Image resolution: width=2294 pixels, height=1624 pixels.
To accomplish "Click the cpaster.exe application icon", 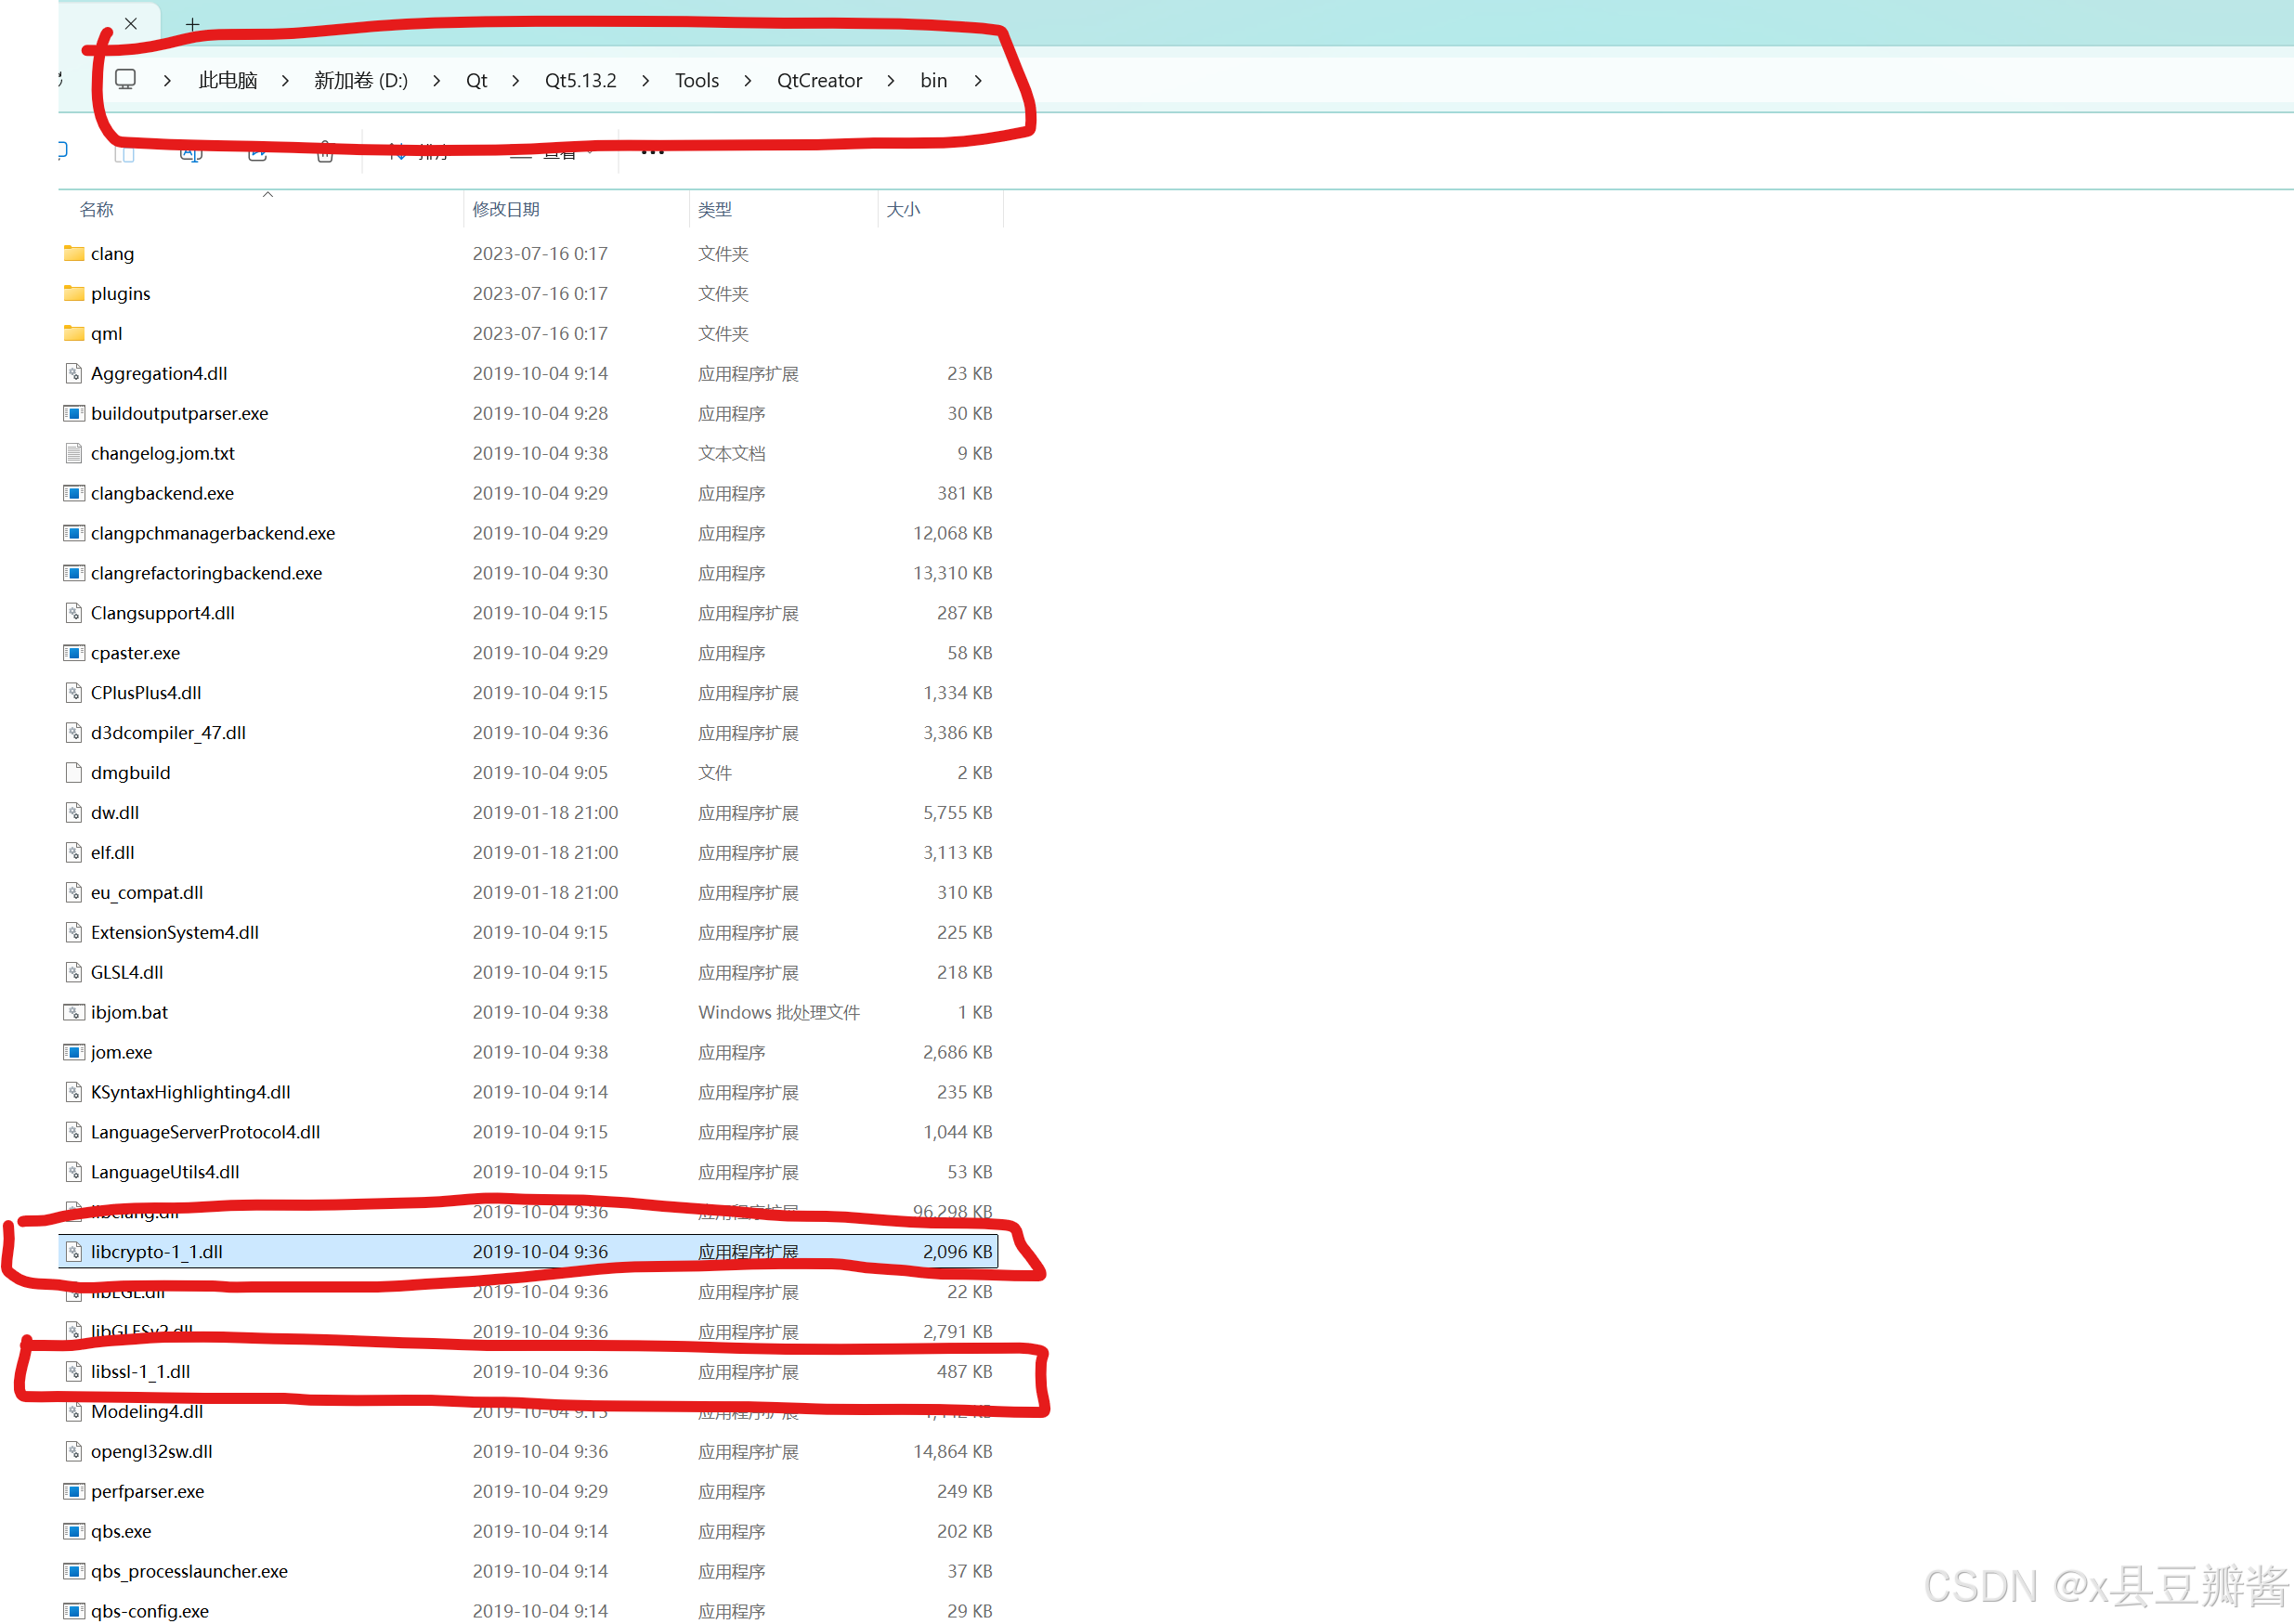I will (74, 653).
